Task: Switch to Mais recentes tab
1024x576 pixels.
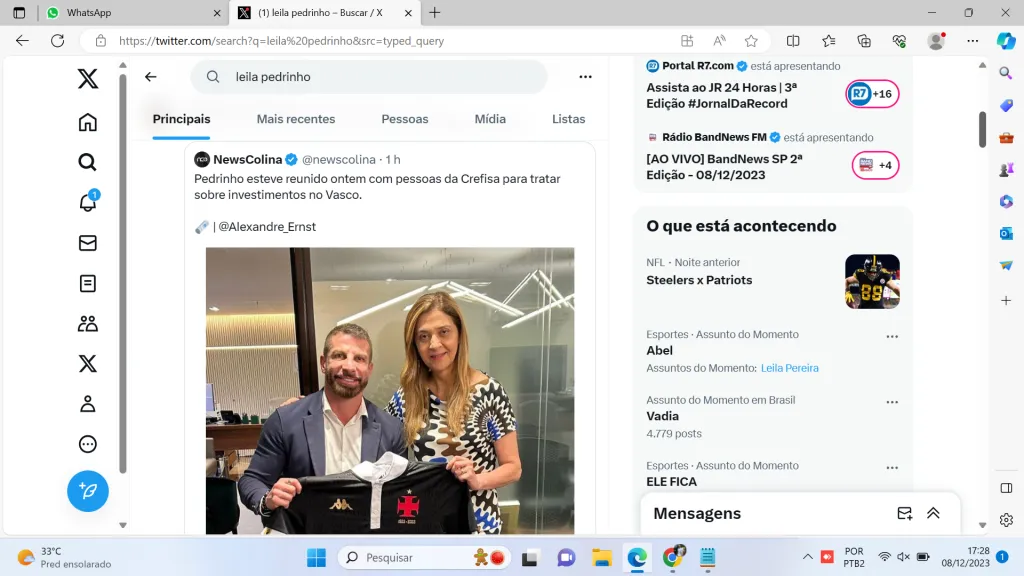Action: pos(296,119)
